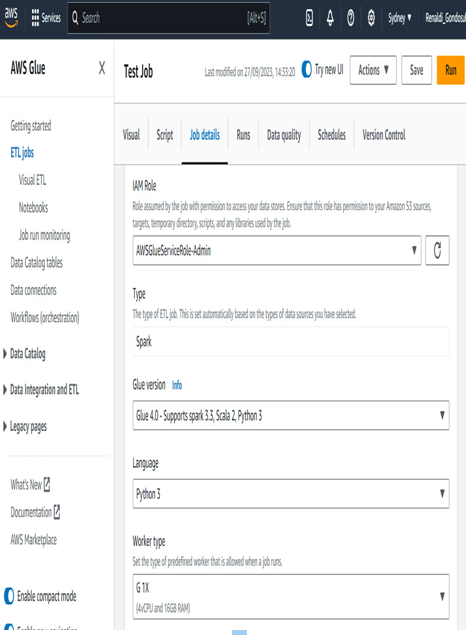Open the notifications bell
The height and width of the screenshot is (635, 466).
coord(330,18)
